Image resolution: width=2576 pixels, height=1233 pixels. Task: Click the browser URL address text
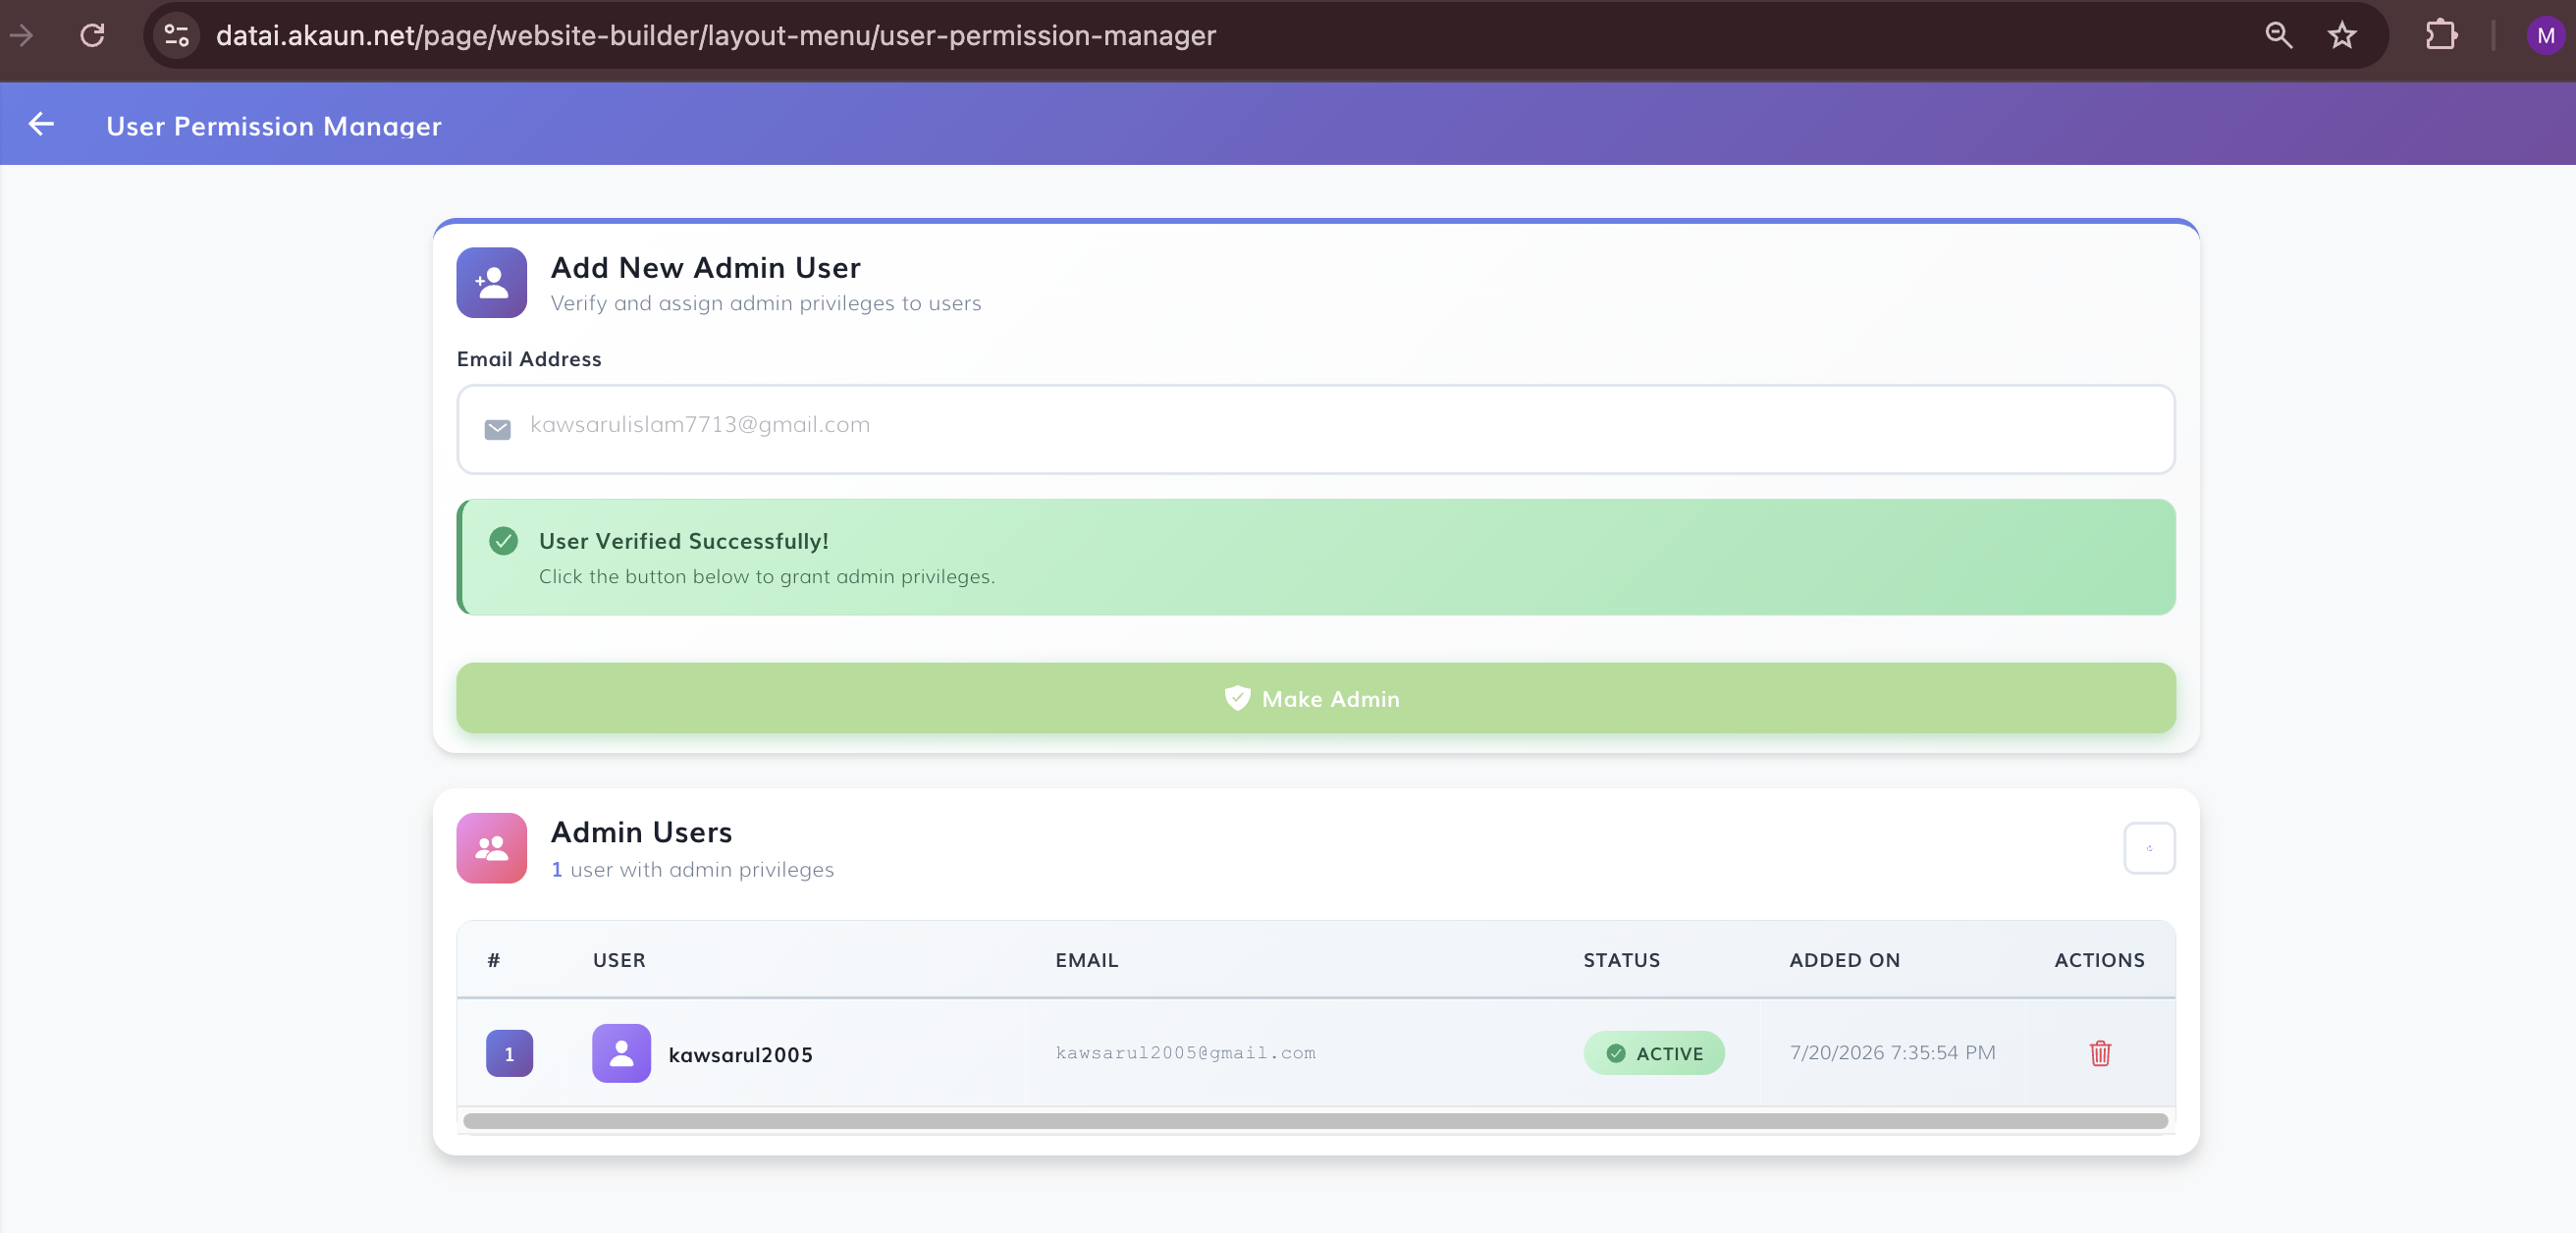(716, 35)
